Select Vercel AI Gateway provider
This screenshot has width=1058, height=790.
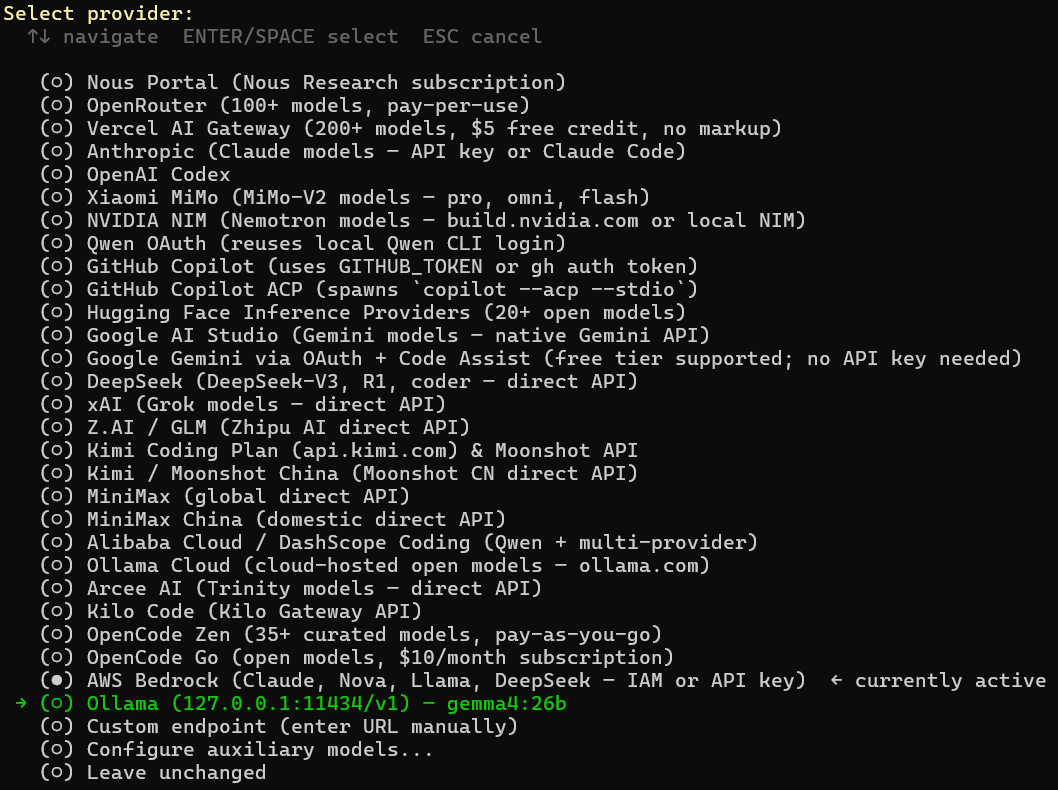(x=57, y=129)
